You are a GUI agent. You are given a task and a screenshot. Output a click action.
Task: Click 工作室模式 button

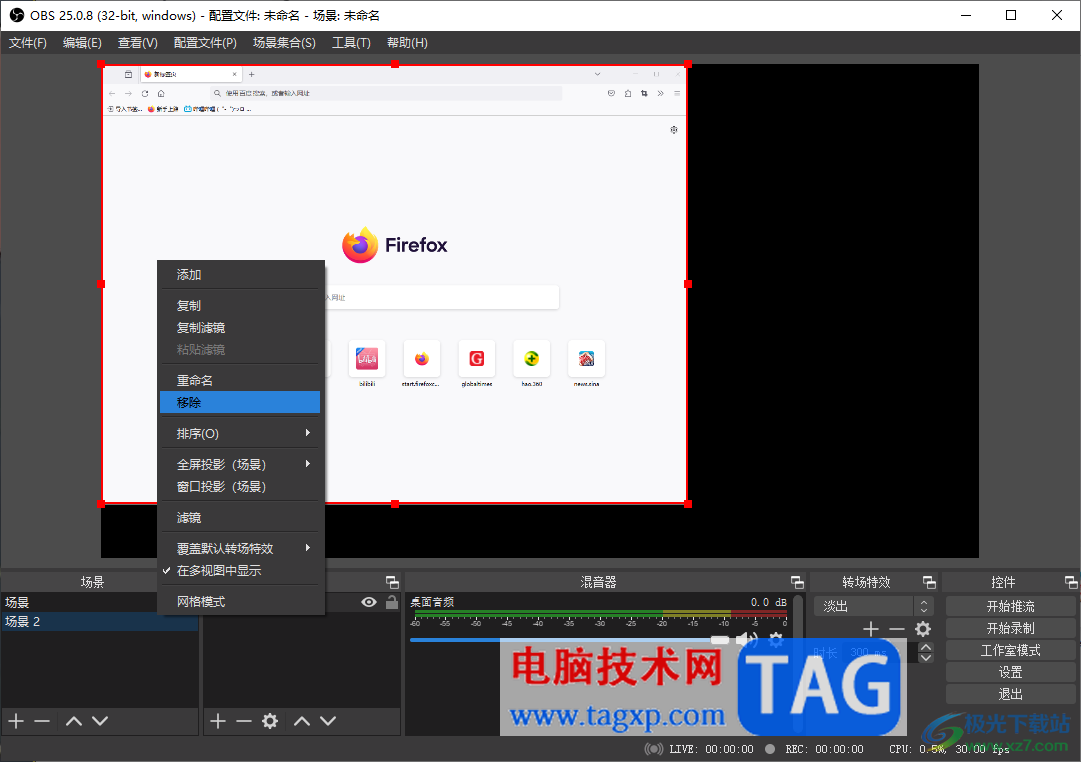point(1010,650)
